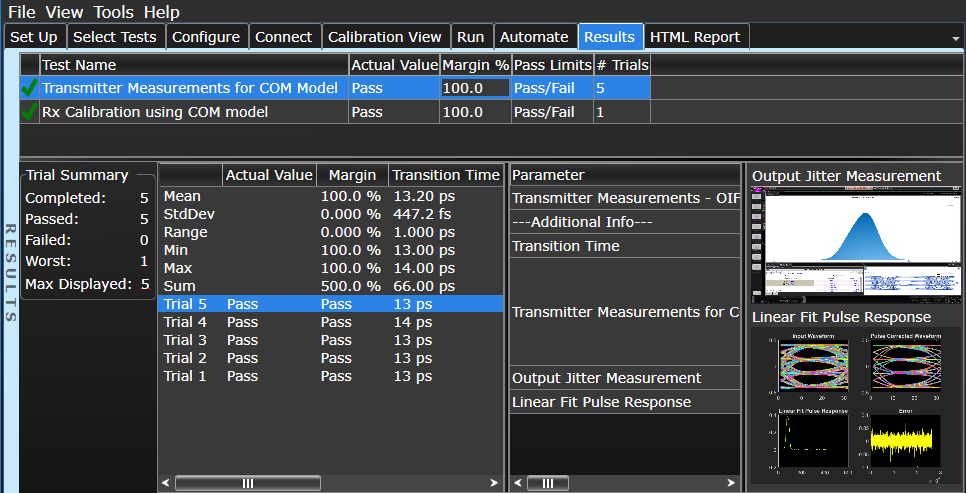Screen dimensions: 966x493
Task: Select the Trial 5 row
Action: [x=331, y=304]
